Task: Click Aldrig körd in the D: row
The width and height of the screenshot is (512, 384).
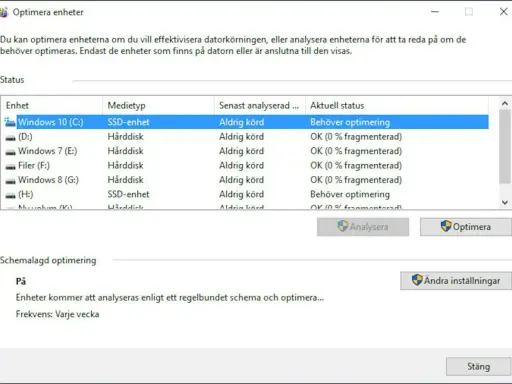Action: (242, 137)
